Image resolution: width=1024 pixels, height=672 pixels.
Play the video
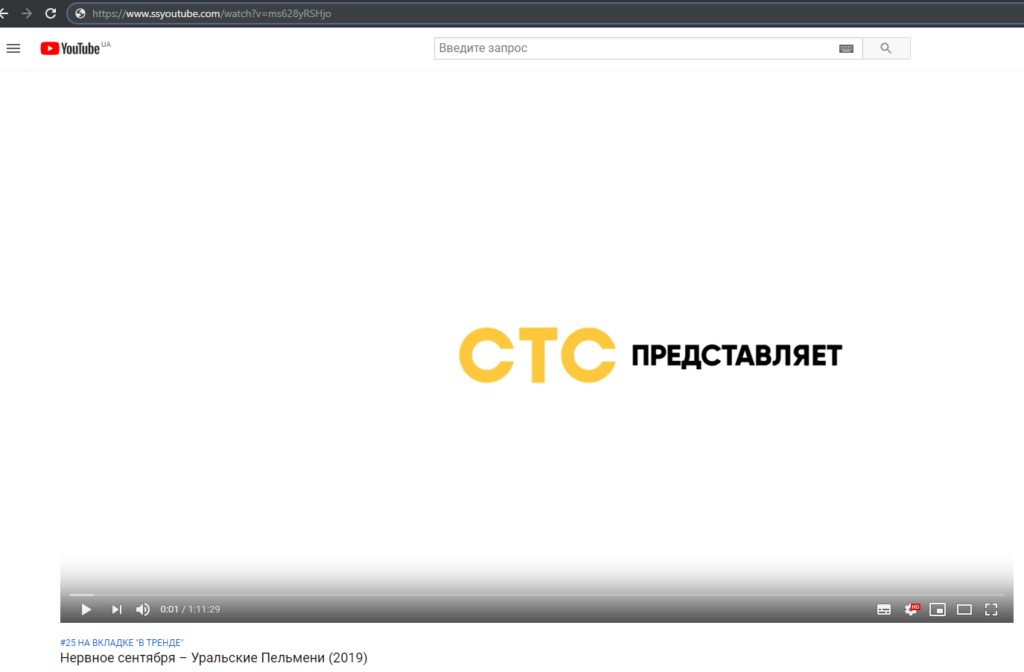(86, 609)
